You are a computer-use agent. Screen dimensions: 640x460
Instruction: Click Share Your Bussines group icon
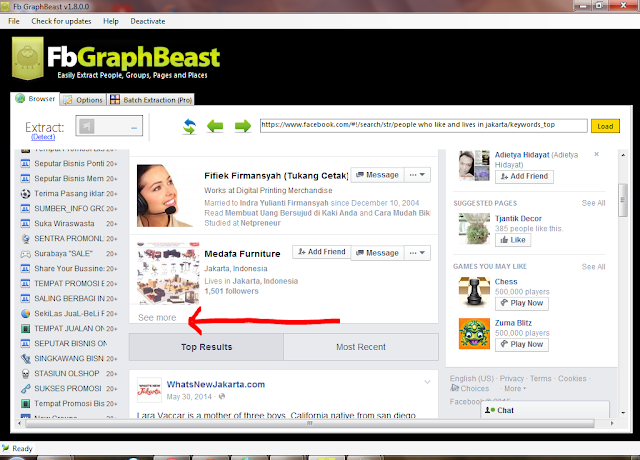(x=25, y=269)
